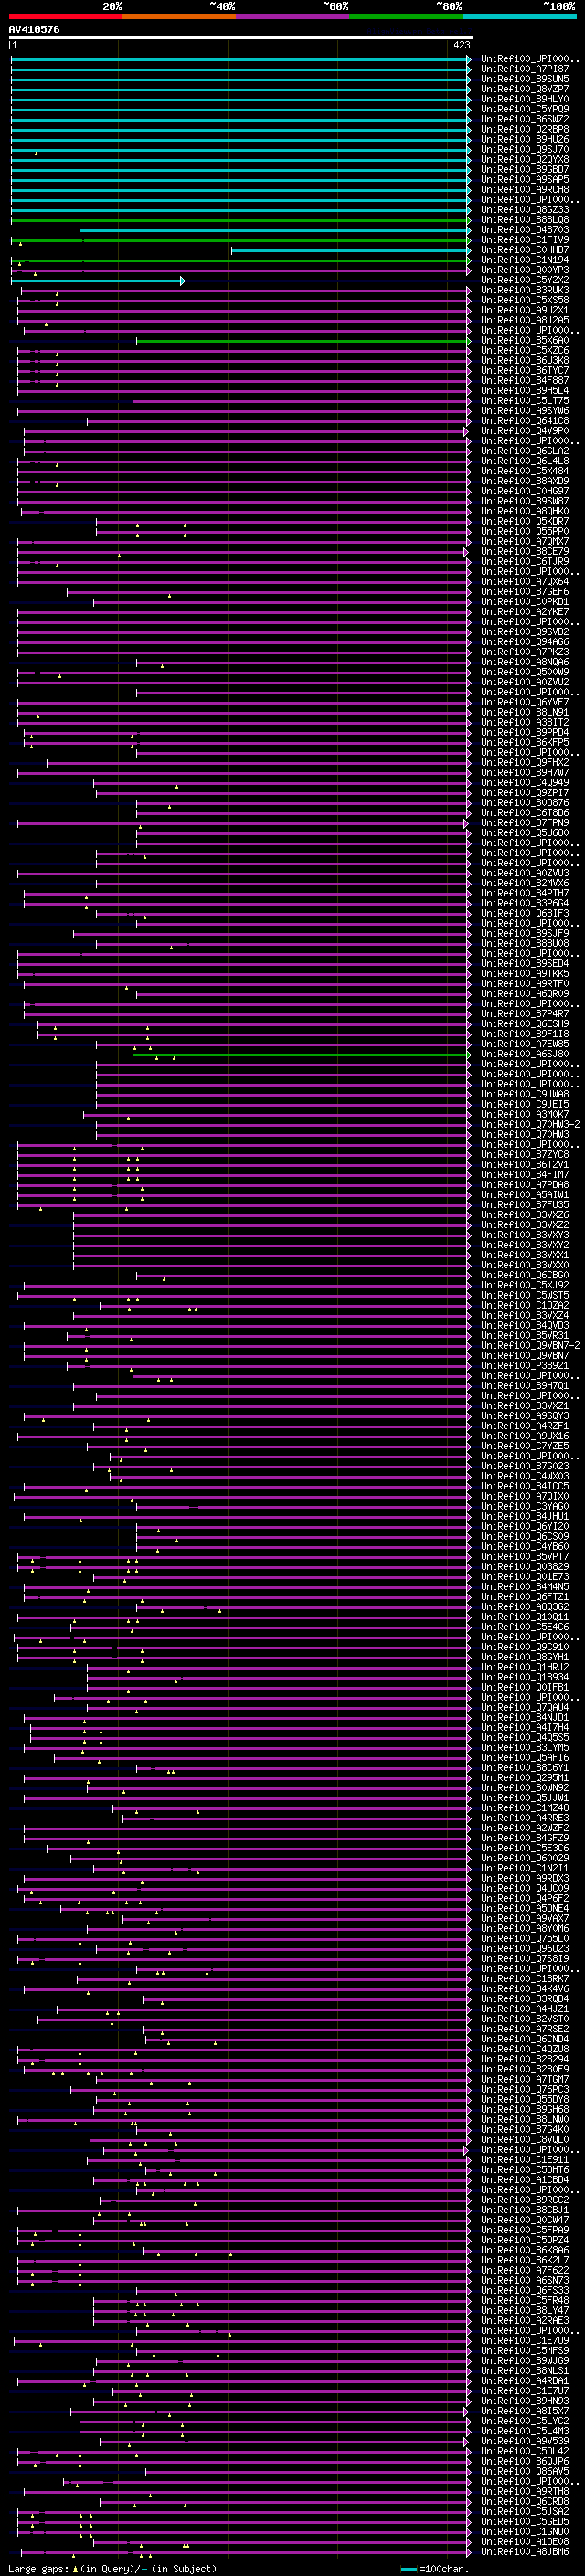
Task: Open hit UniRef100_A7PI87
Action: coord(525,69)
